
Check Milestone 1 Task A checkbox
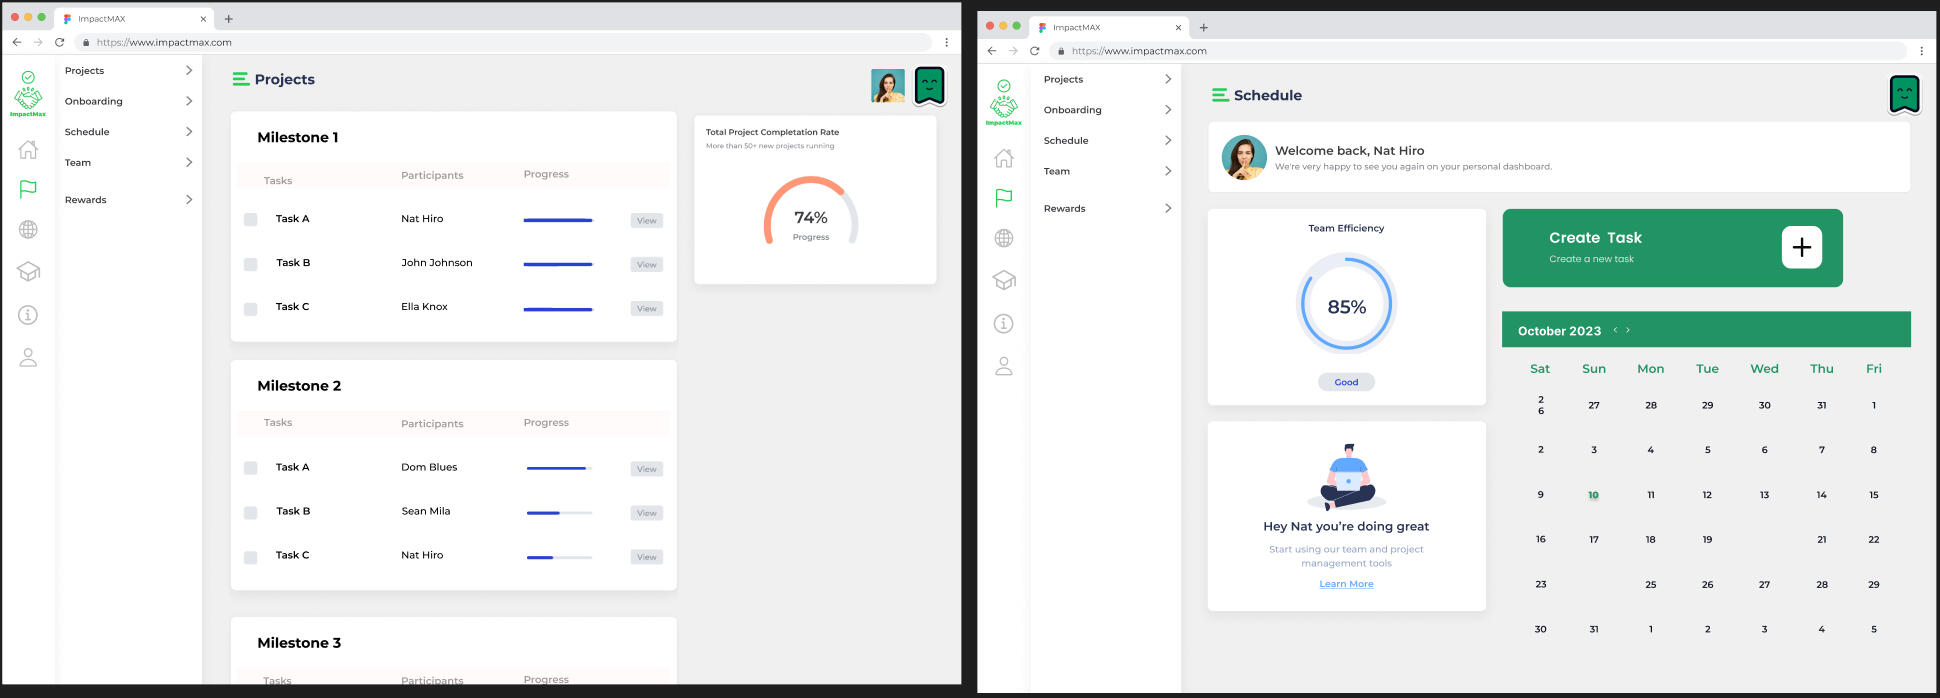click(x=251, y=220)
